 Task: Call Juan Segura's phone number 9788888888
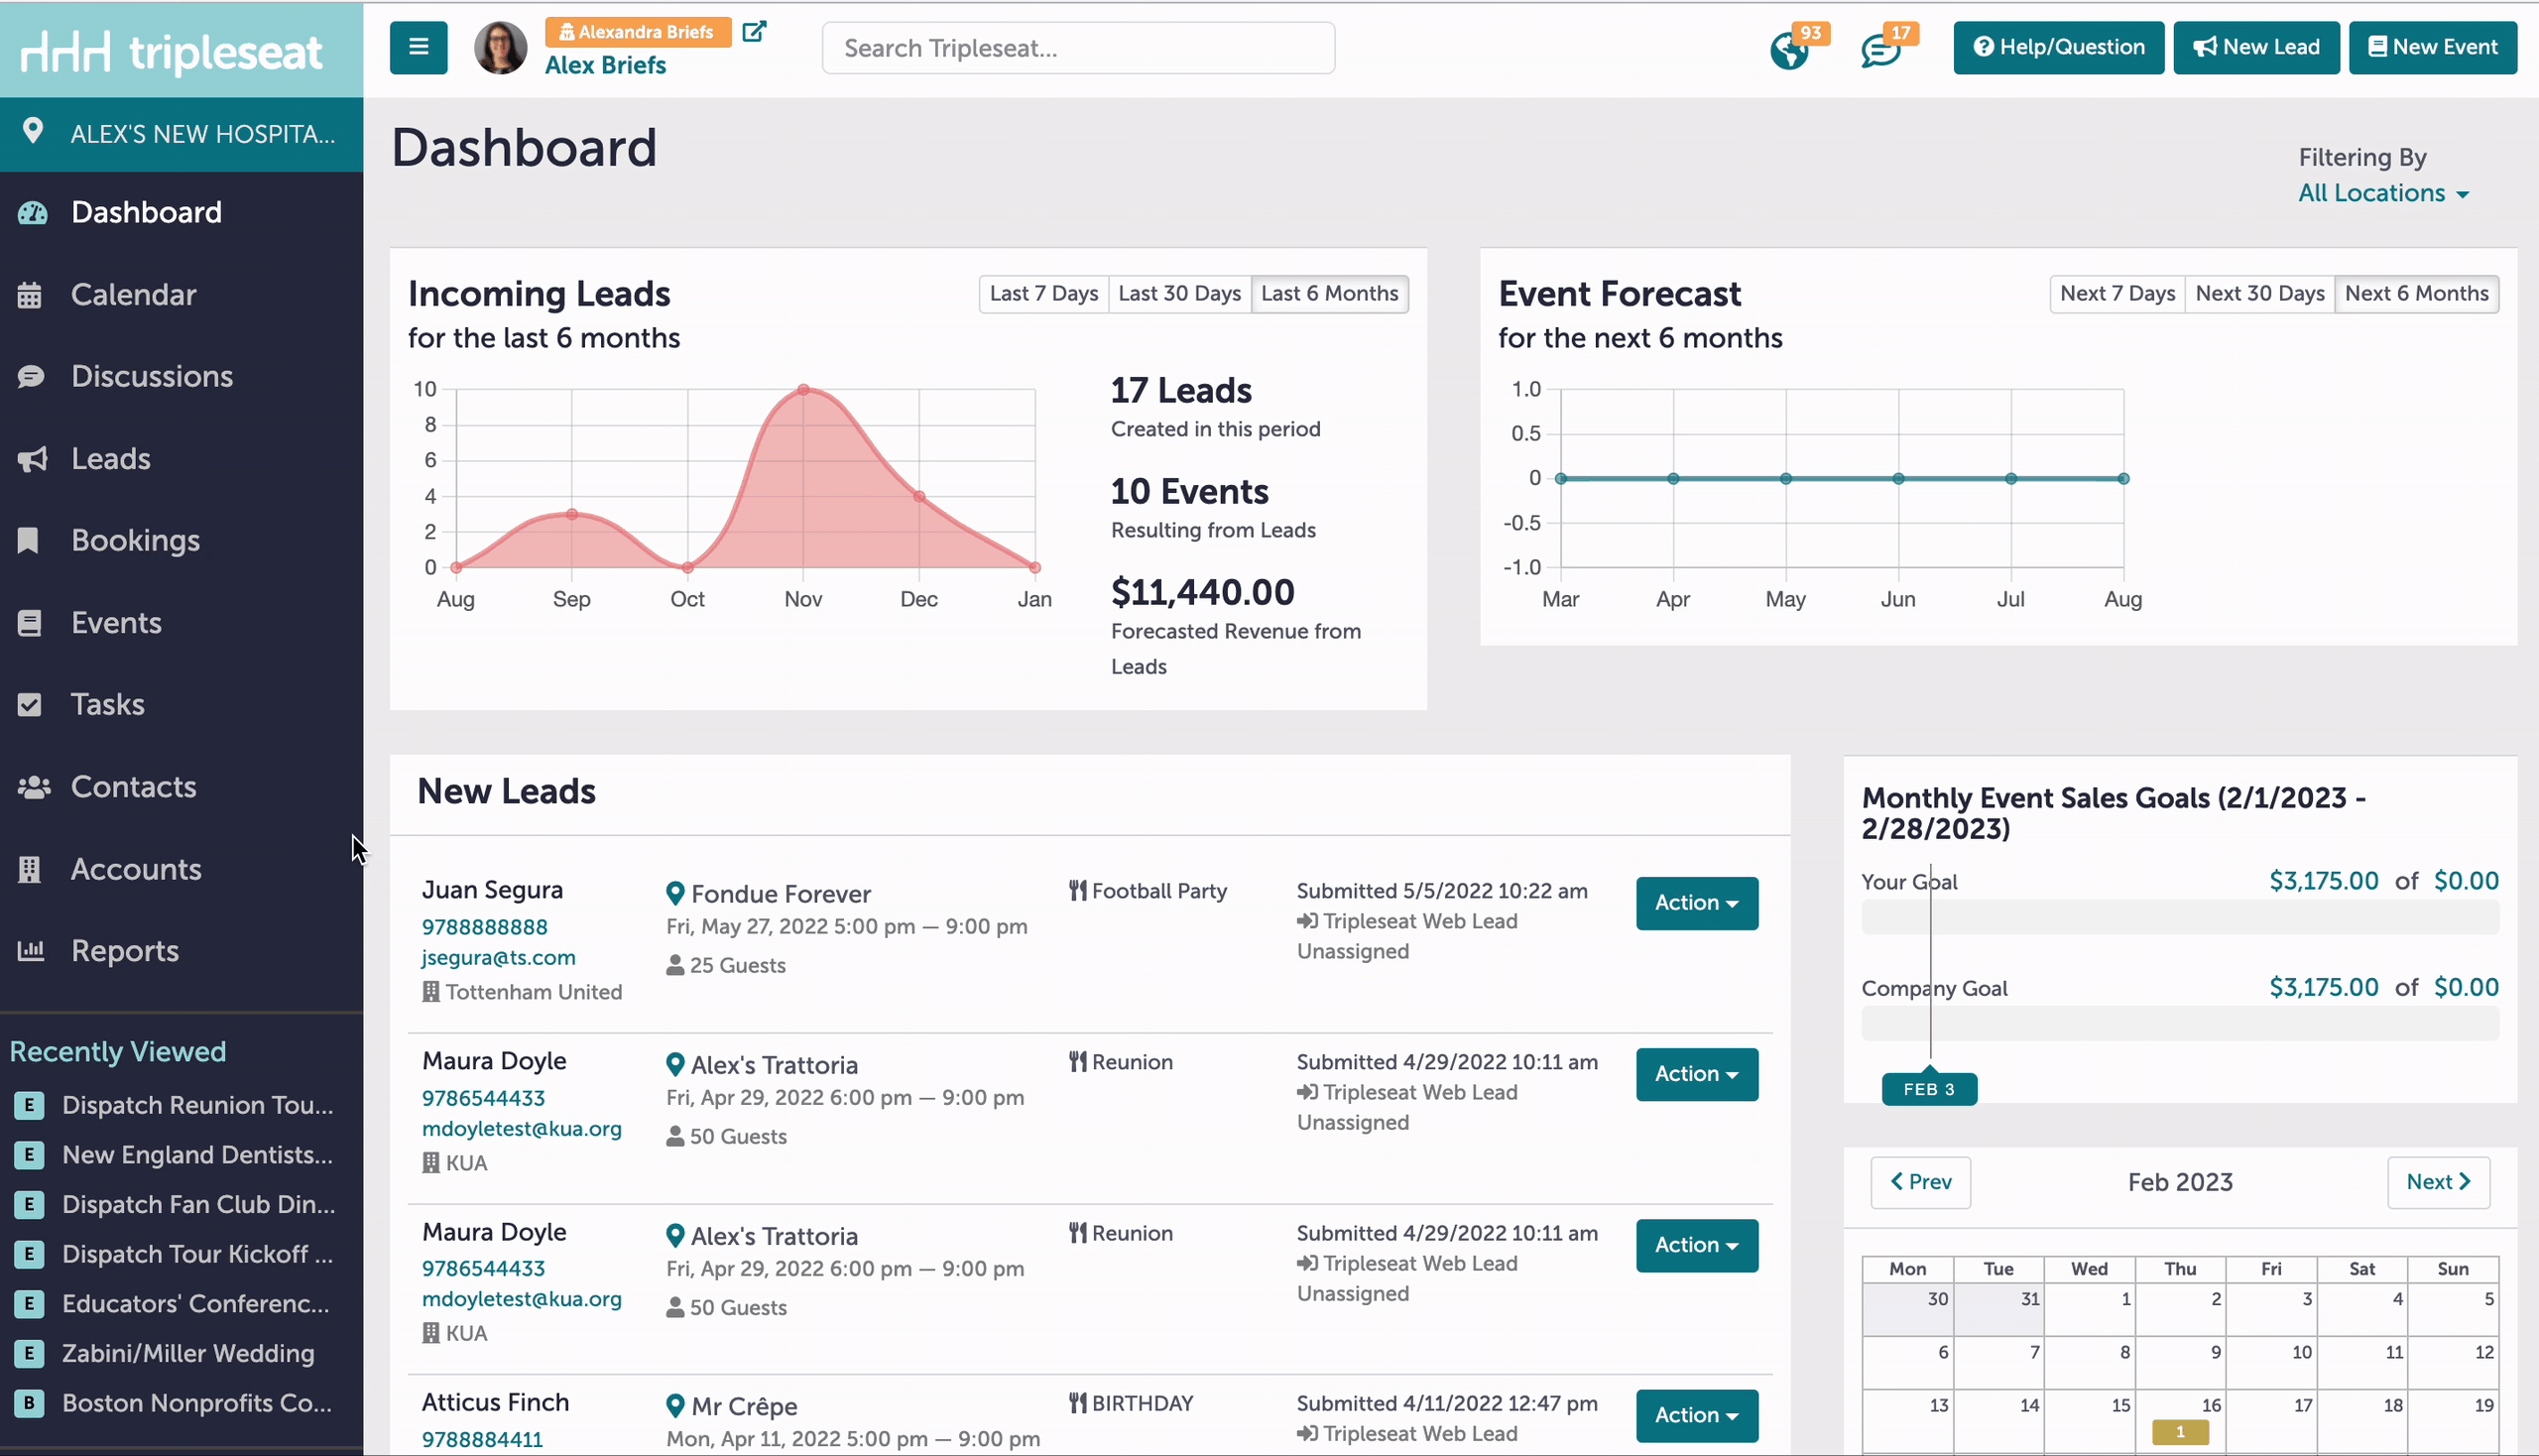tap(484, 927)
